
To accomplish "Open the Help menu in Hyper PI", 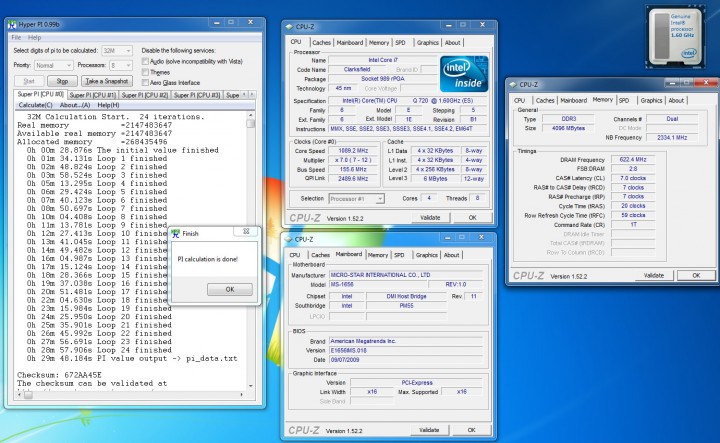I will [x=34, y=38].
